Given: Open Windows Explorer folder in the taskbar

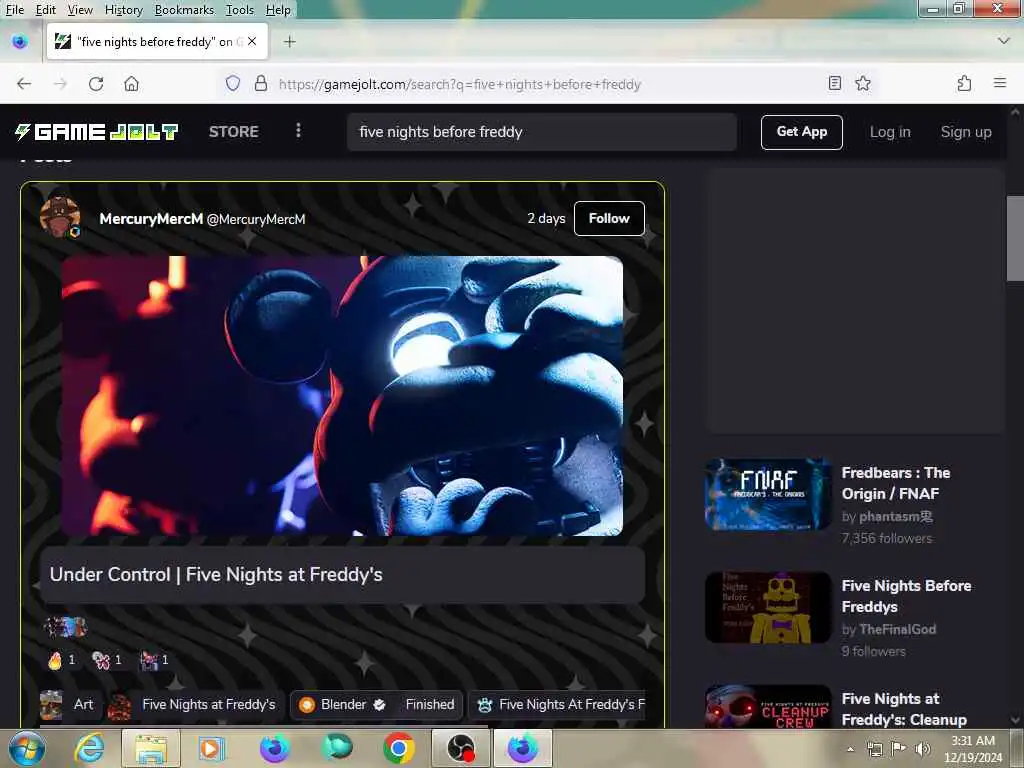Looking at the screenshot, I should (151, 748).
